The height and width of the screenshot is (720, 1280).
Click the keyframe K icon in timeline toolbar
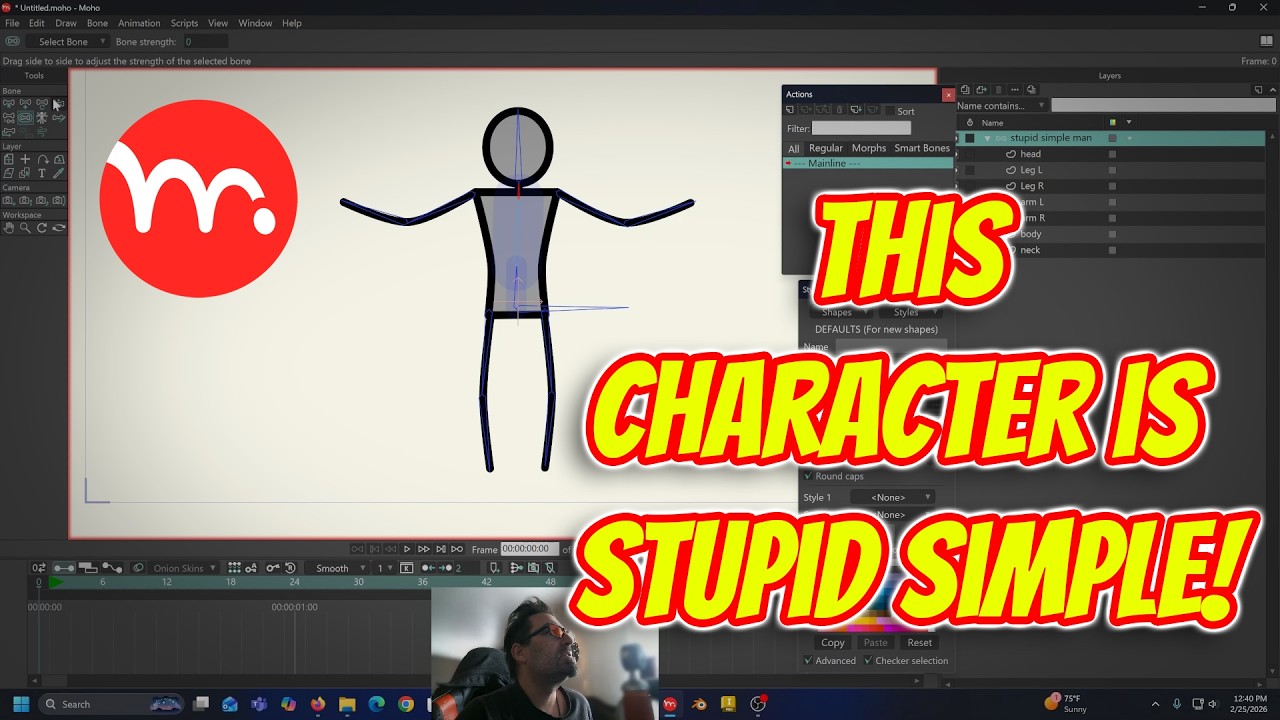point(406,568)
